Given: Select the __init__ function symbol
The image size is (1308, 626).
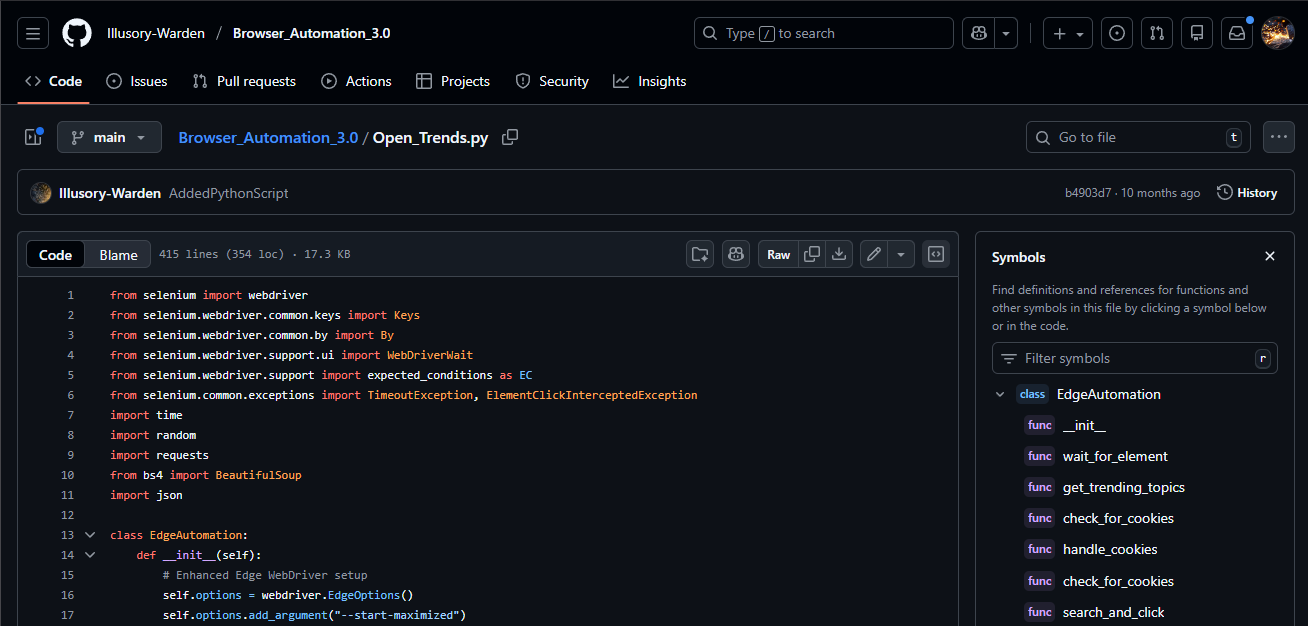Looking at the screenshot, I should pos(1084,425).
